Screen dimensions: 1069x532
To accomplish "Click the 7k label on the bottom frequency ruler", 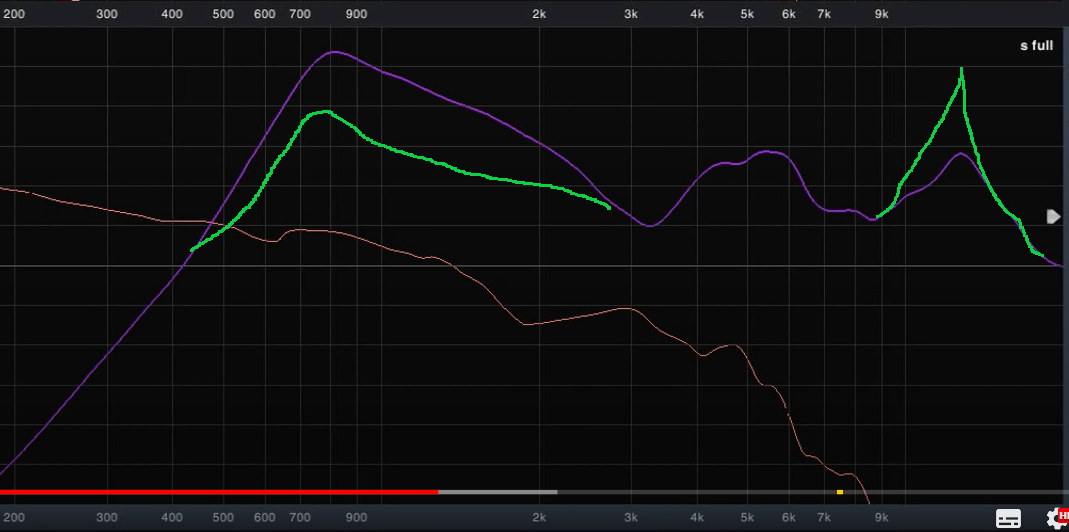I will click(x=824, y=518).
